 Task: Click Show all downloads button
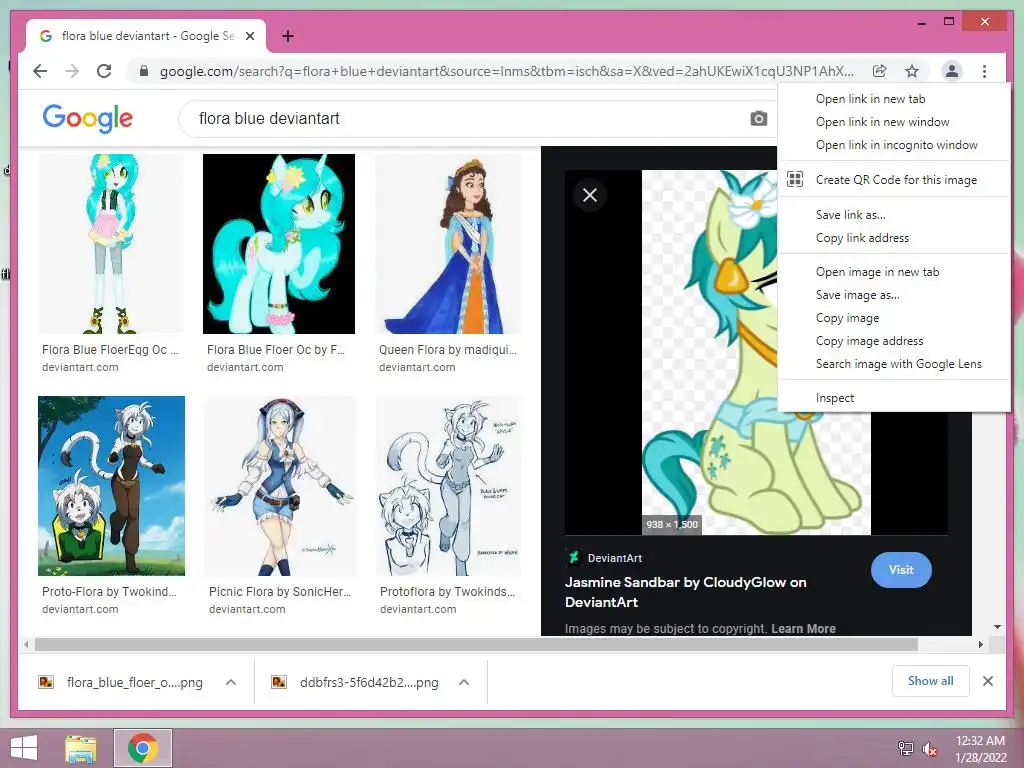point(931,681)
